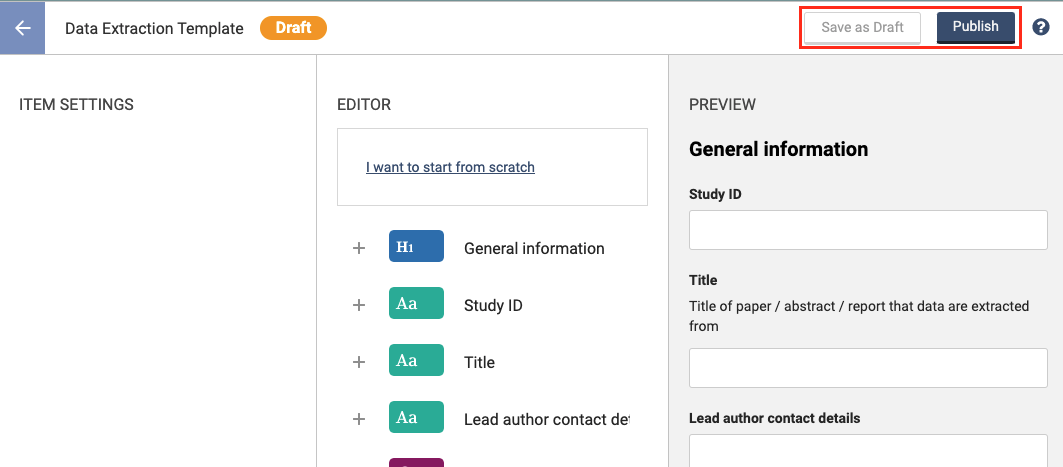Click the H1 heading icon for General information

point(416,247)
